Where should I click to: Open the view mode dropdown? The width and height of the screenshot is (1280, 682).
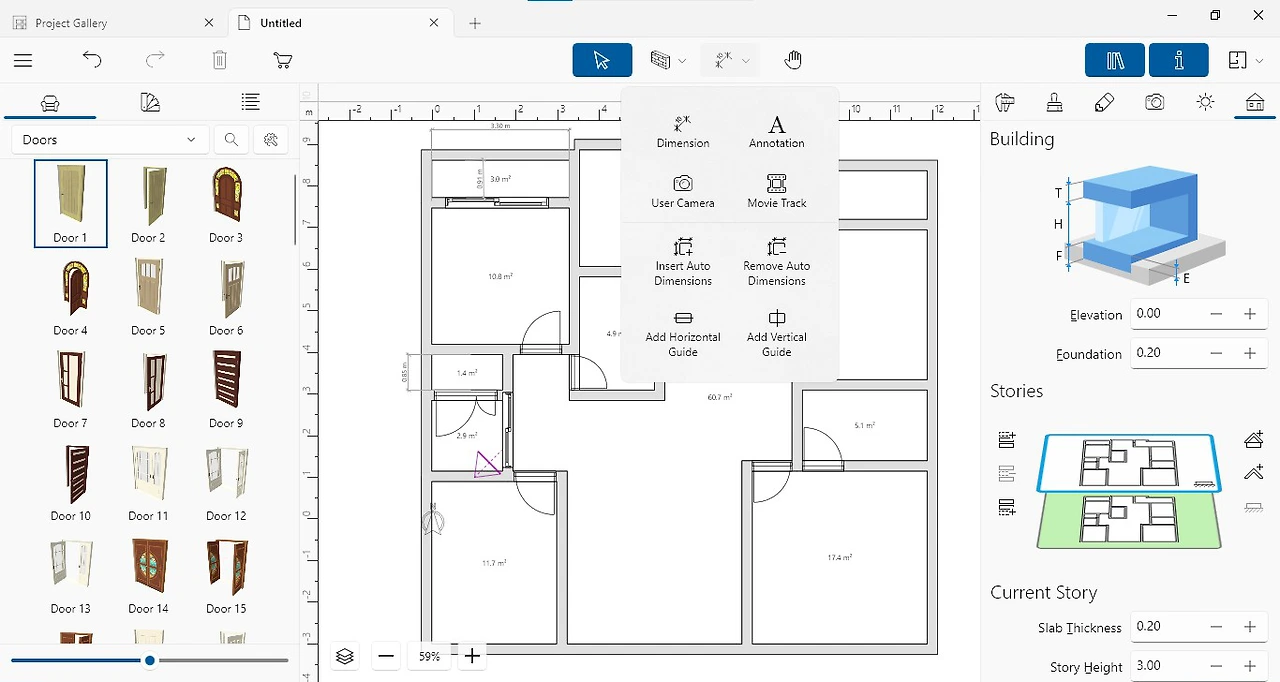tap(1245, 61)
